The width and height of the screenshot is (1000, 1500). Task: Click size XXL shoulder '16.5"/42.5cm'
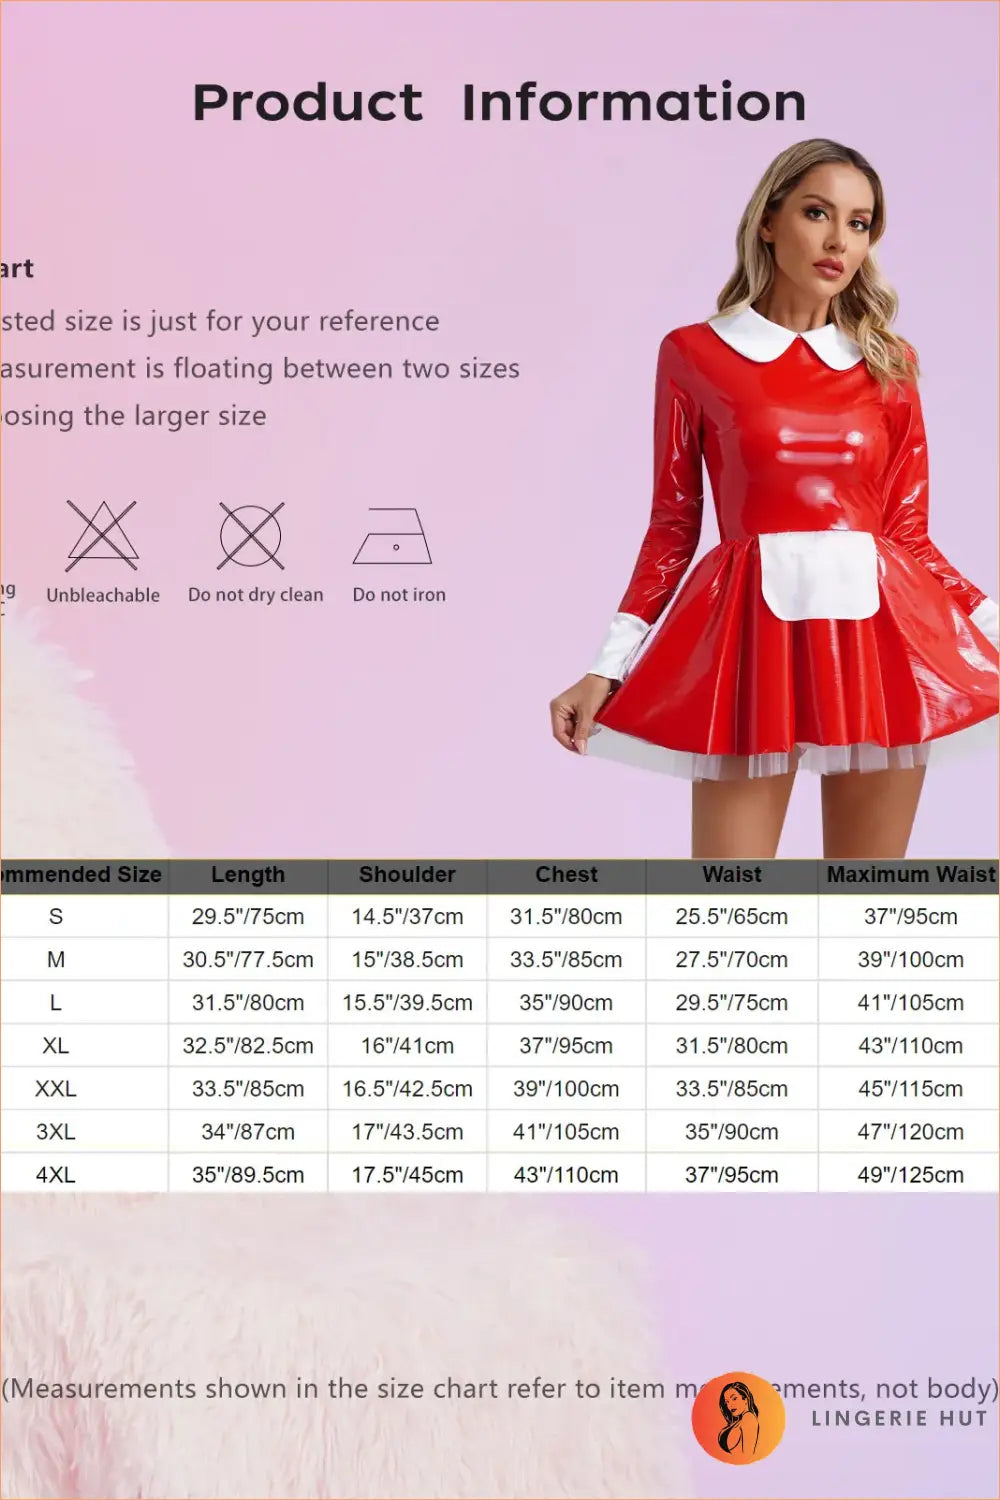pos(407,1088)
